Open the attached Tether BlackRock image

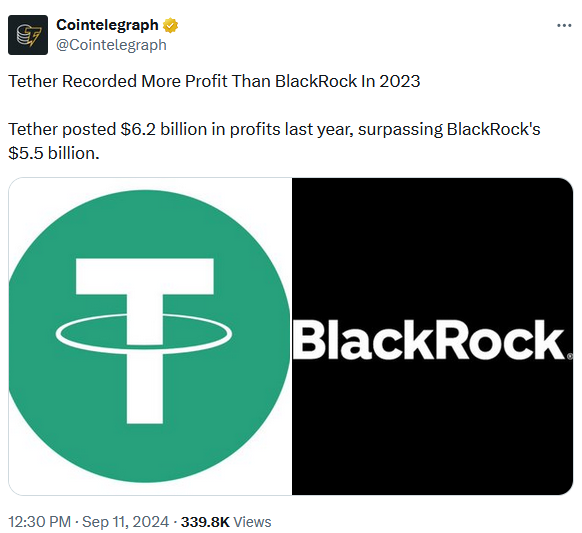(x=291, y=336)
